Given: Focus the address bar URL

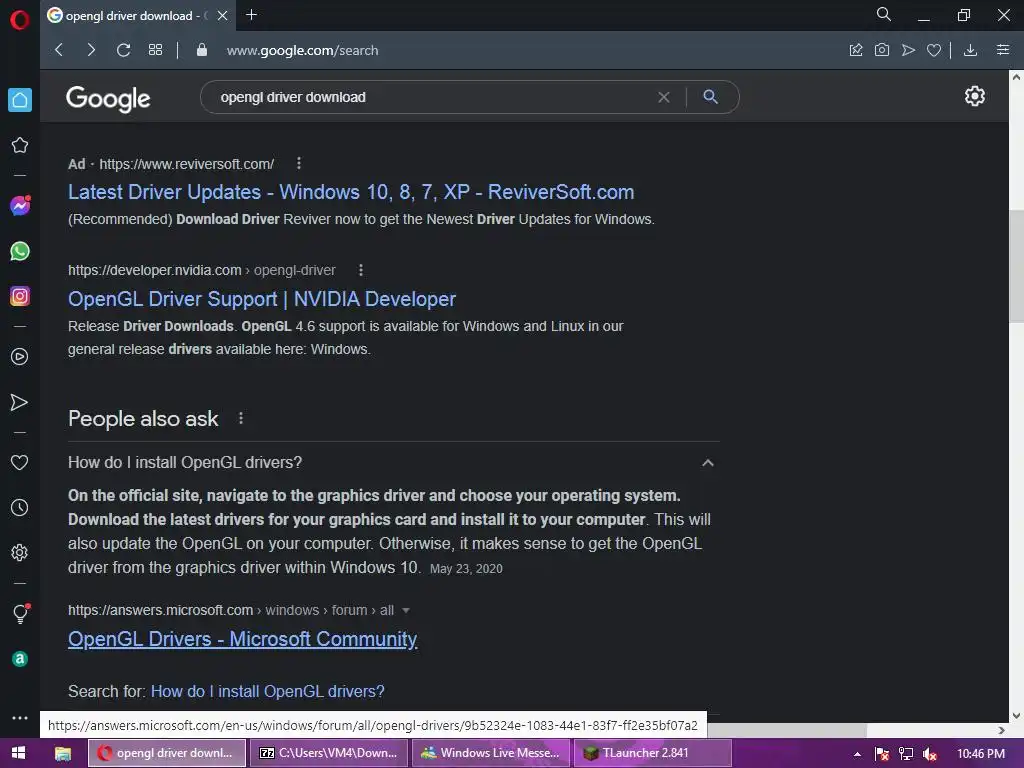Looking at the screenshot, I should [x=302, y=50].
